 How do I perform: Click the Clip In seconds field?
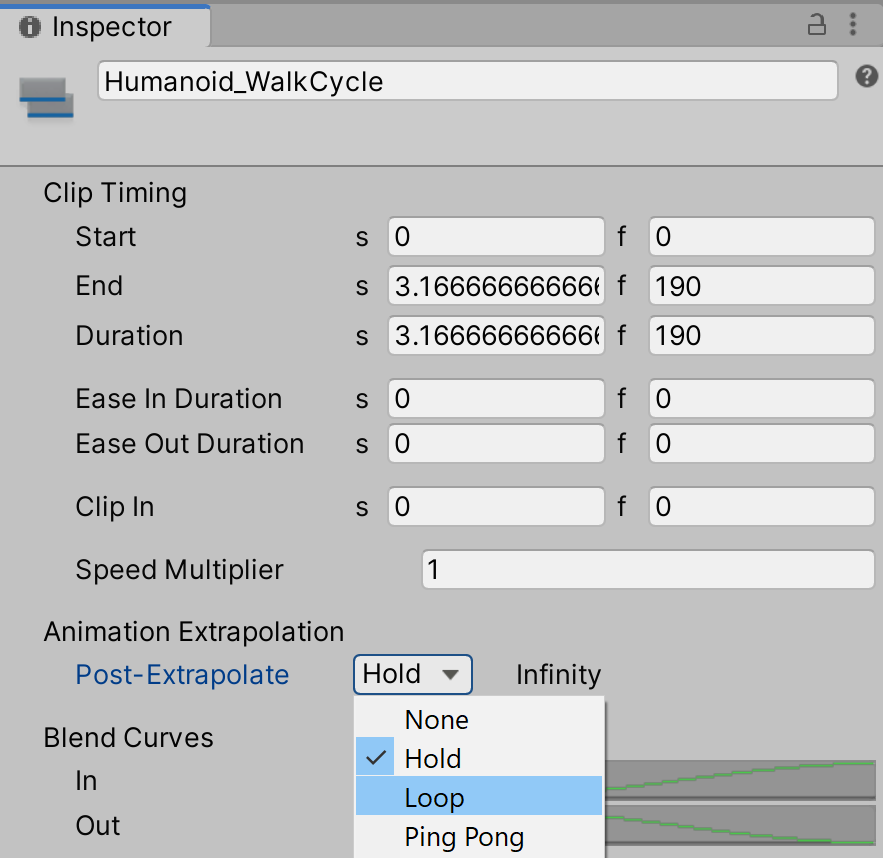click(496, 507)
